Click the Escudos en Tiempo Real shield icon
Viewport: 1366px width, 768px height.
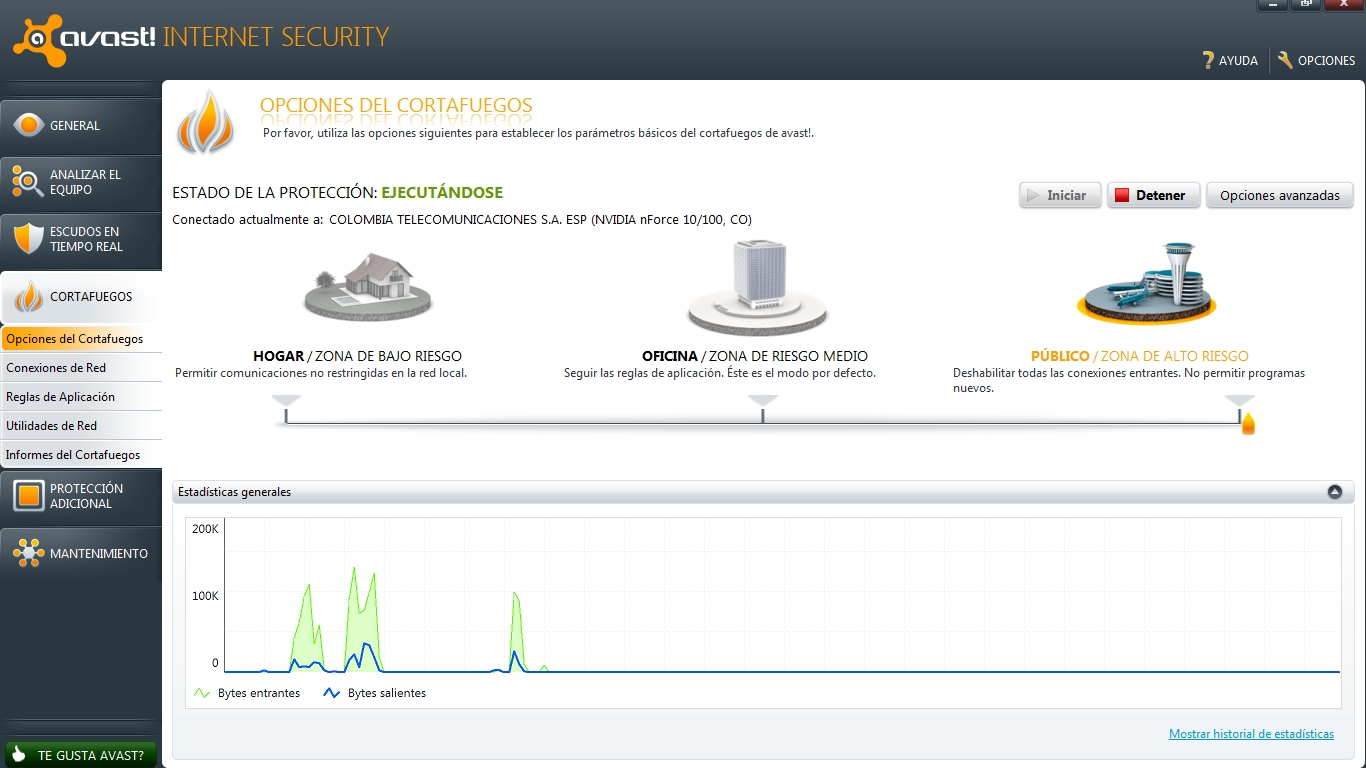click(x=29, y=239)
